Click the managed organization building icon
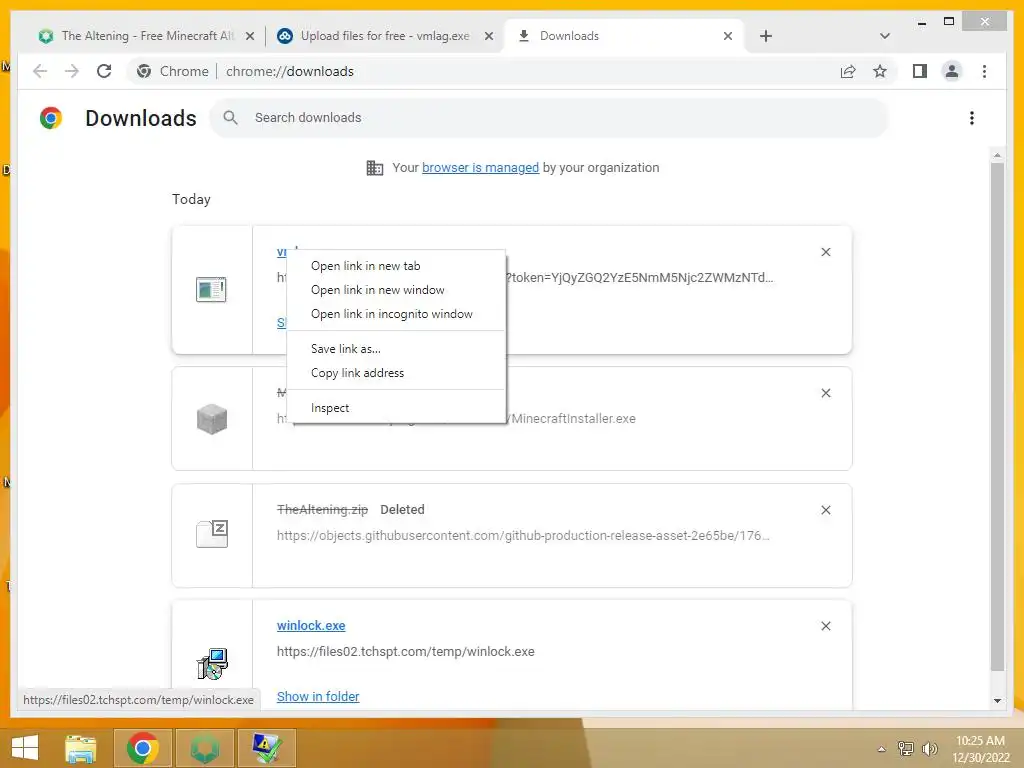Screen dimensions: 1024x768 click(x=375, y=168)
